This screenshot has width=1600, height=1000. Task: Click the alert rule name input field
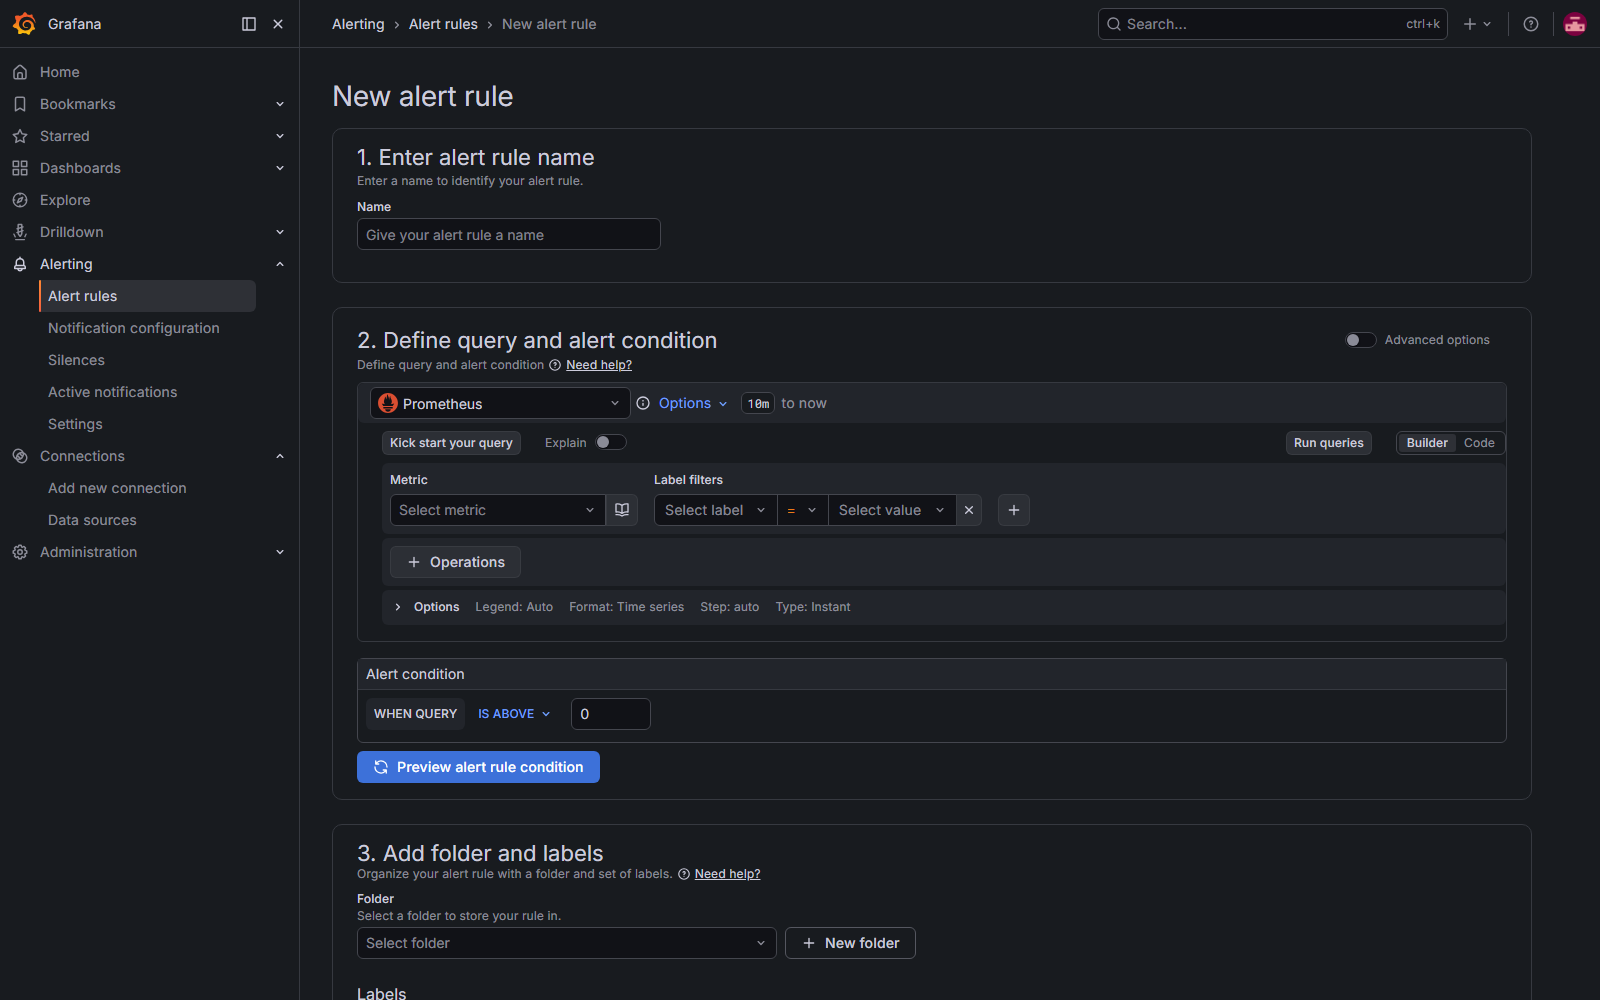509,234
